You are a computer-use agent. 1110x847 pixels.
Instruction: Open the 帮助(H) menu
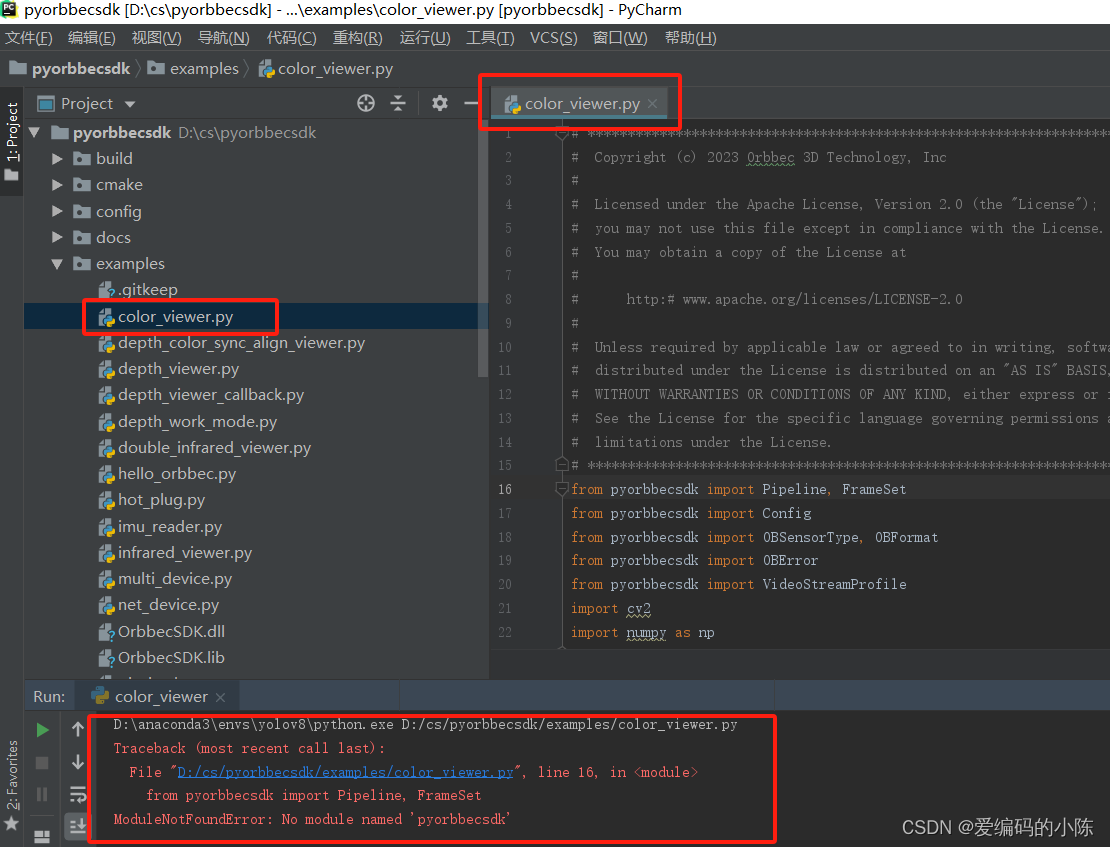point(690,38)
